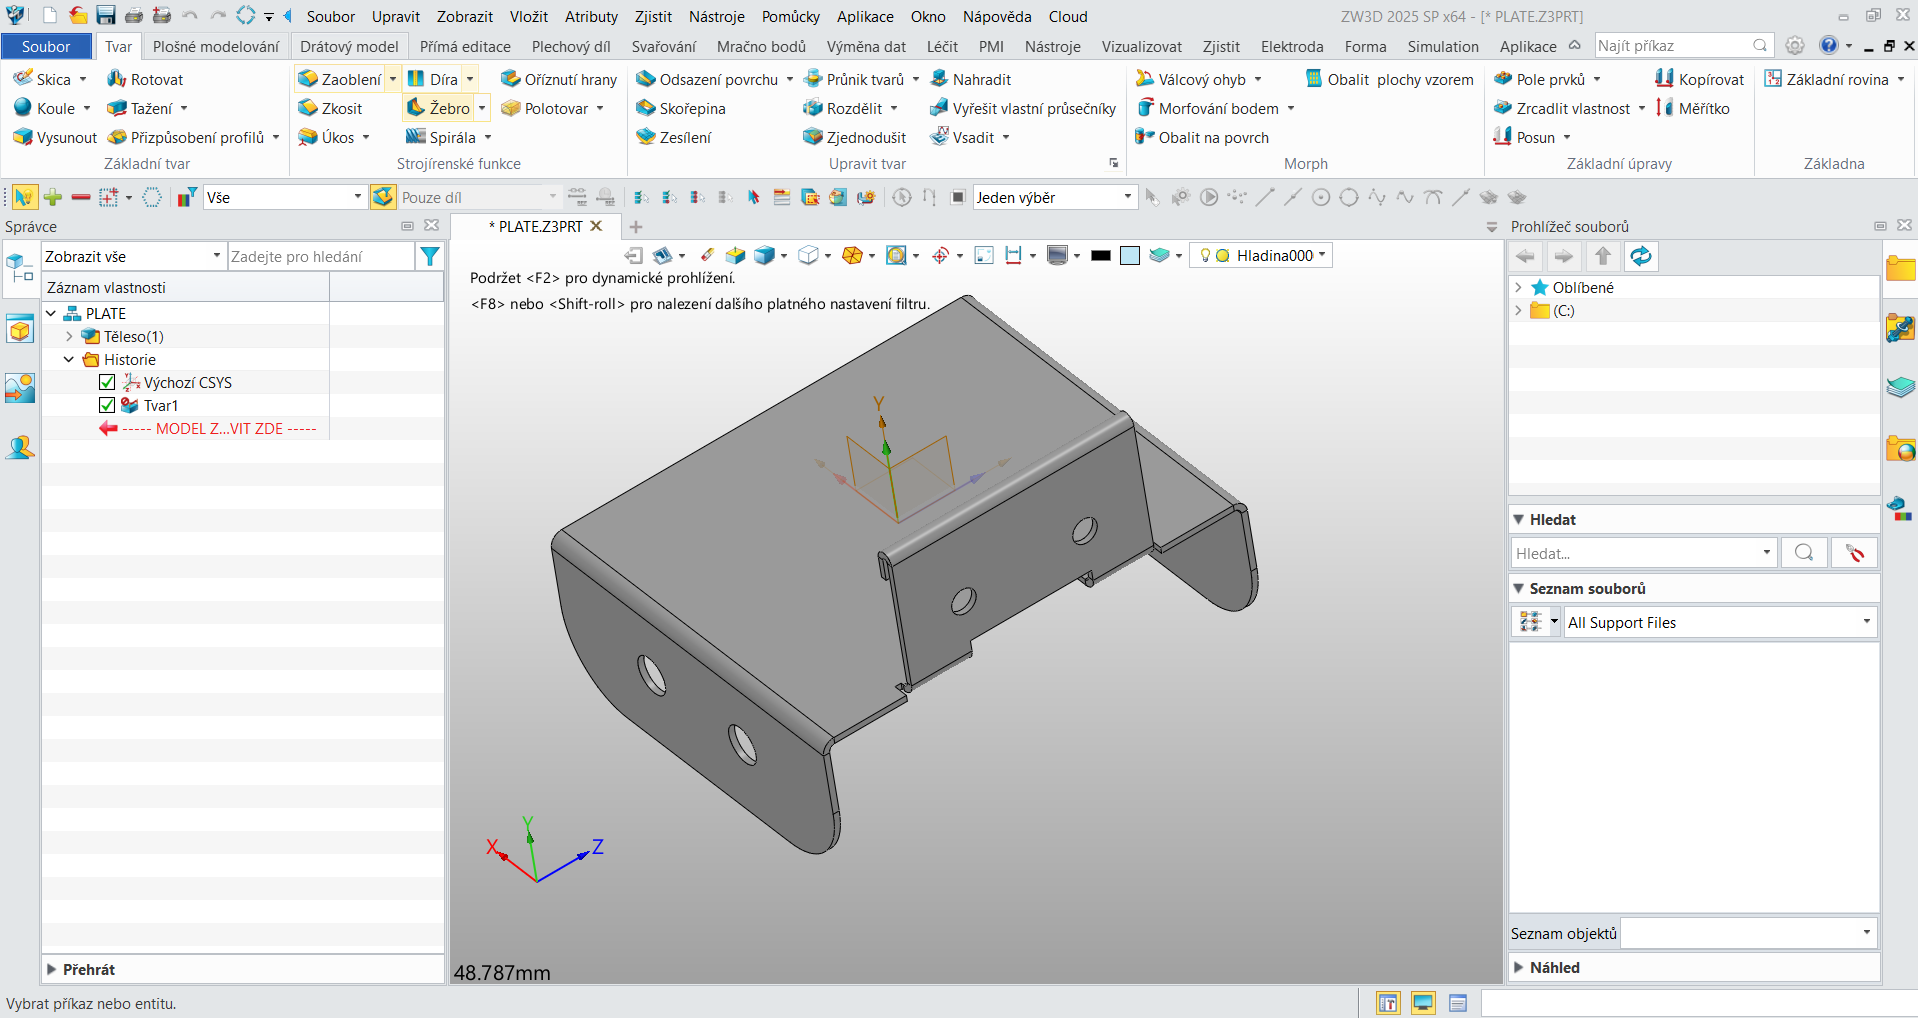Expand the Oblíbené favorites node
Screen dimensions: 1918x1018
tap(1519, 287)
